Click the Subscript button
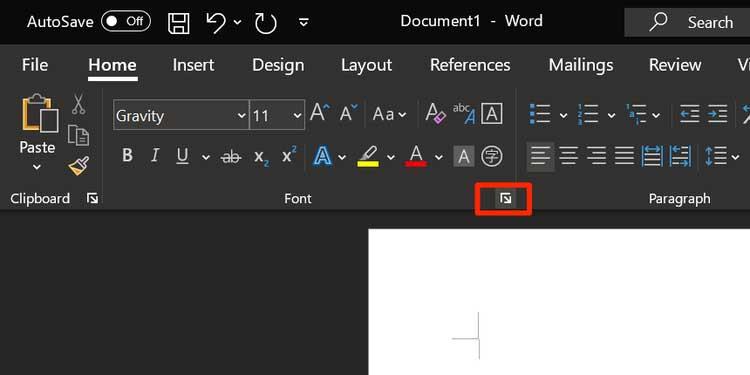750x375 pixels. [259, 157]
